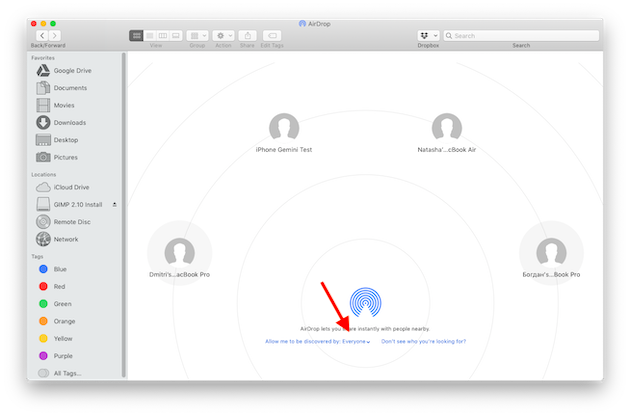Select the Purple tag
This screenshot has height=416, width=630.
coord(55,356)
